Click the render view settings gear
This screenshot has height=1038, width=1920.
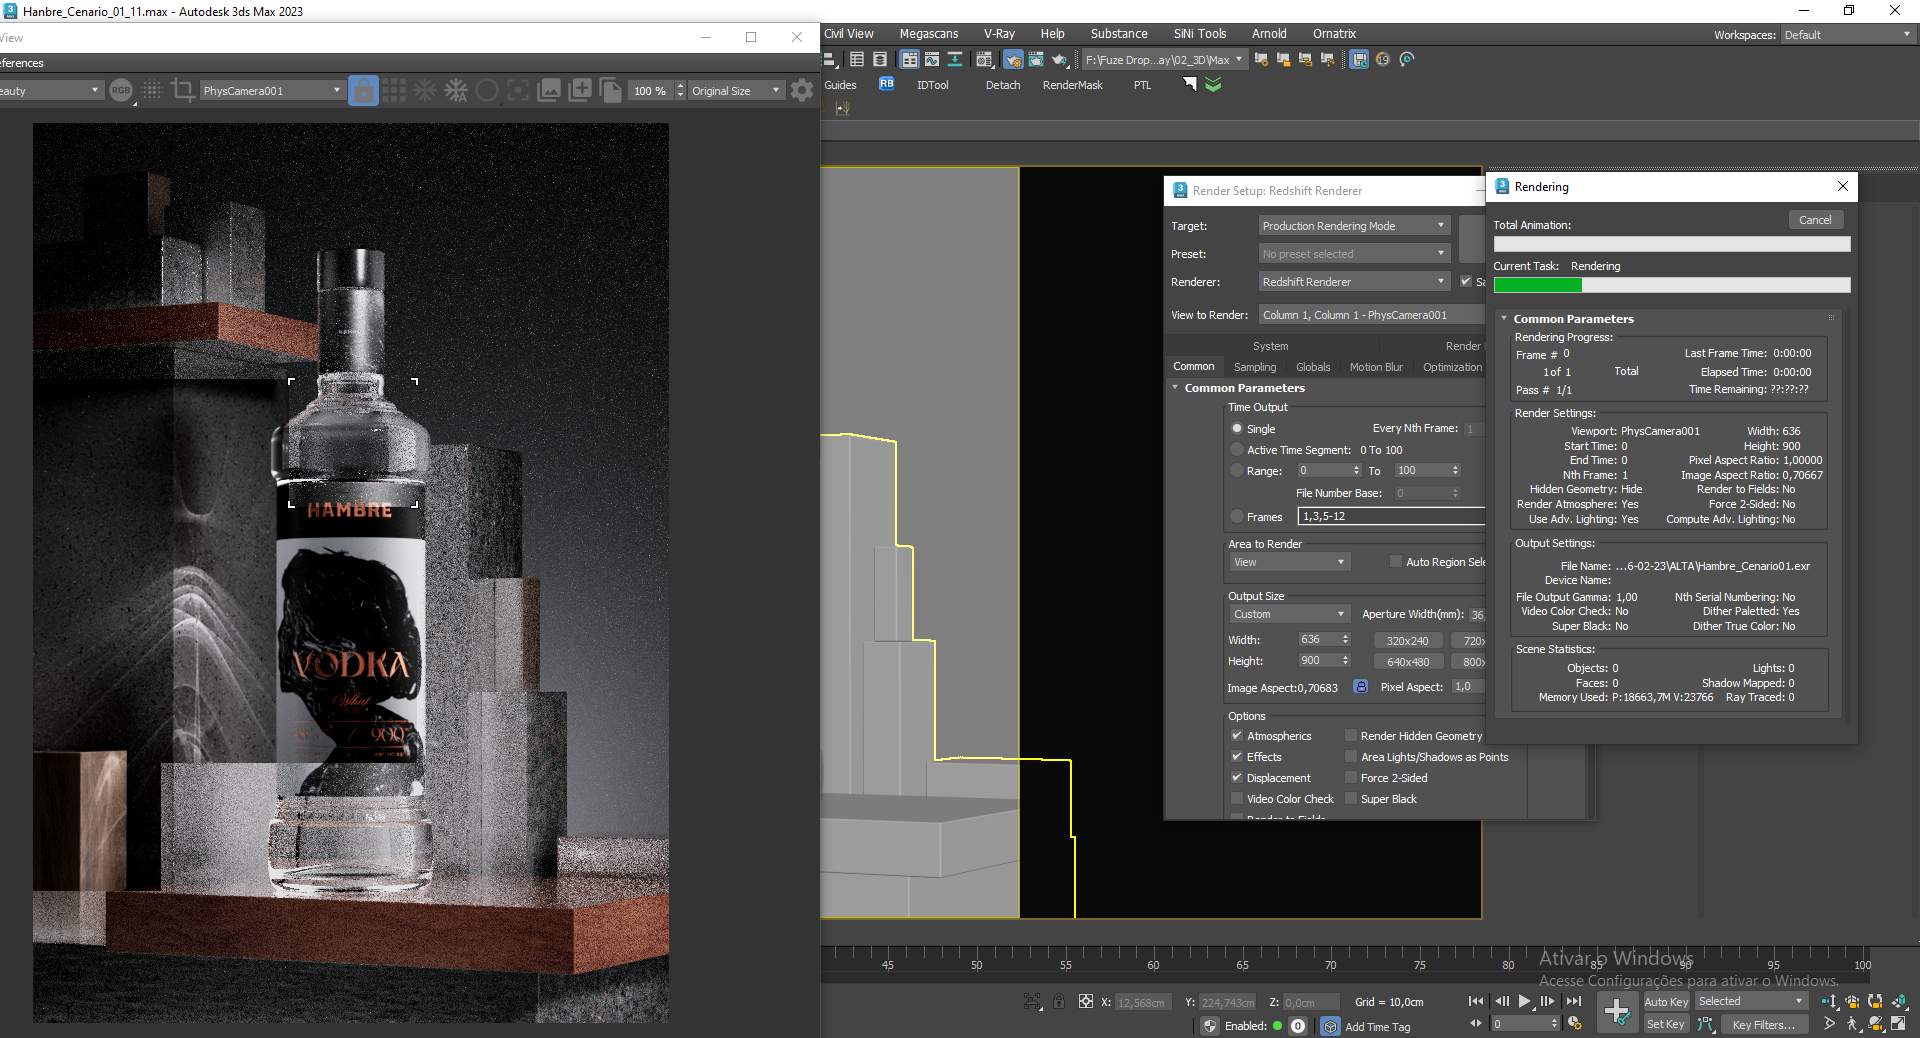point(801,91)
